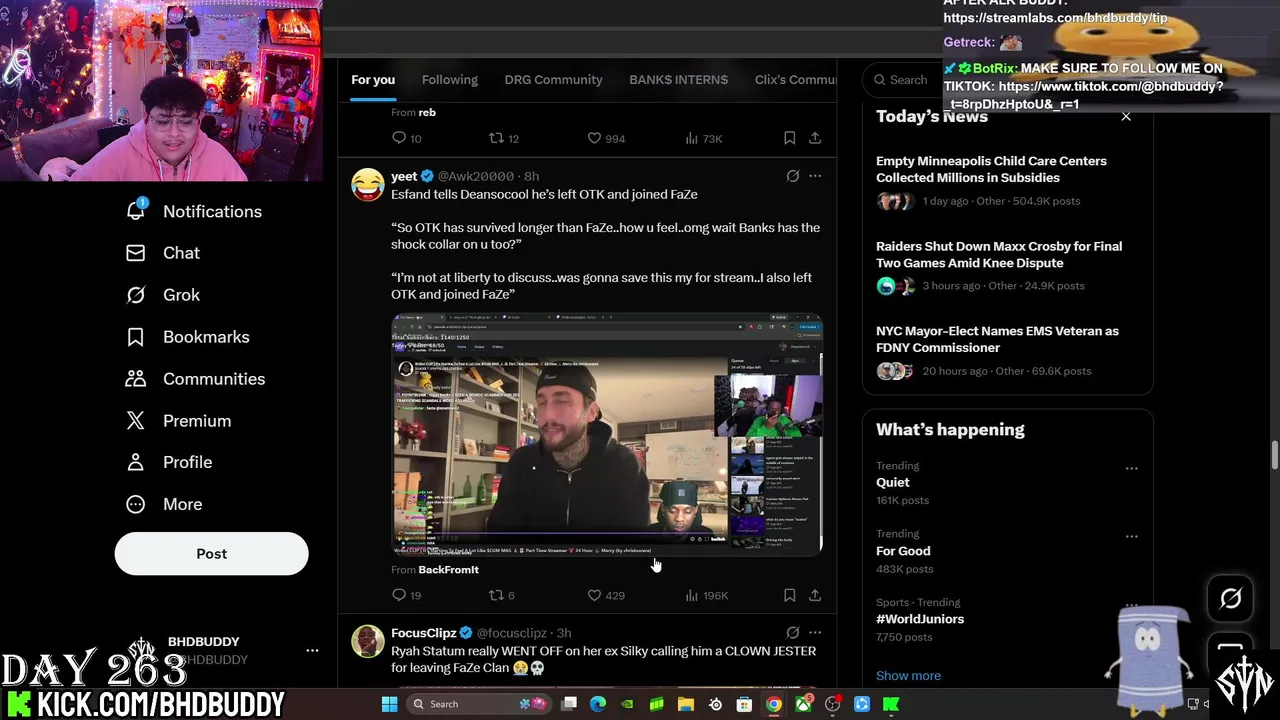
Task: Bookmark the post from reb
Action: click(x=789, y=138)
